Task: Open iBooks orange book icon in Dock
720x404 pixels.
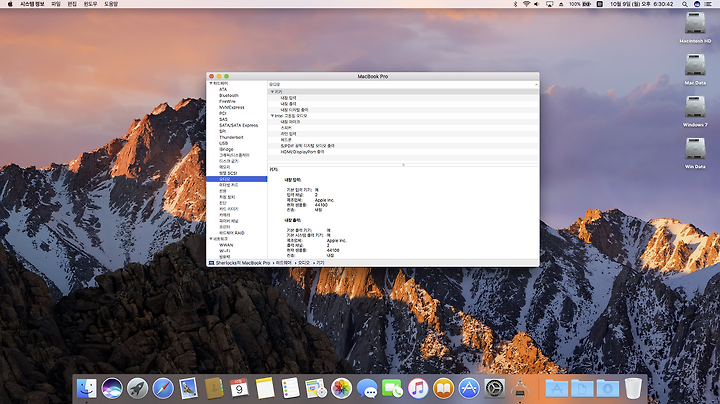Action: point(443,388)
